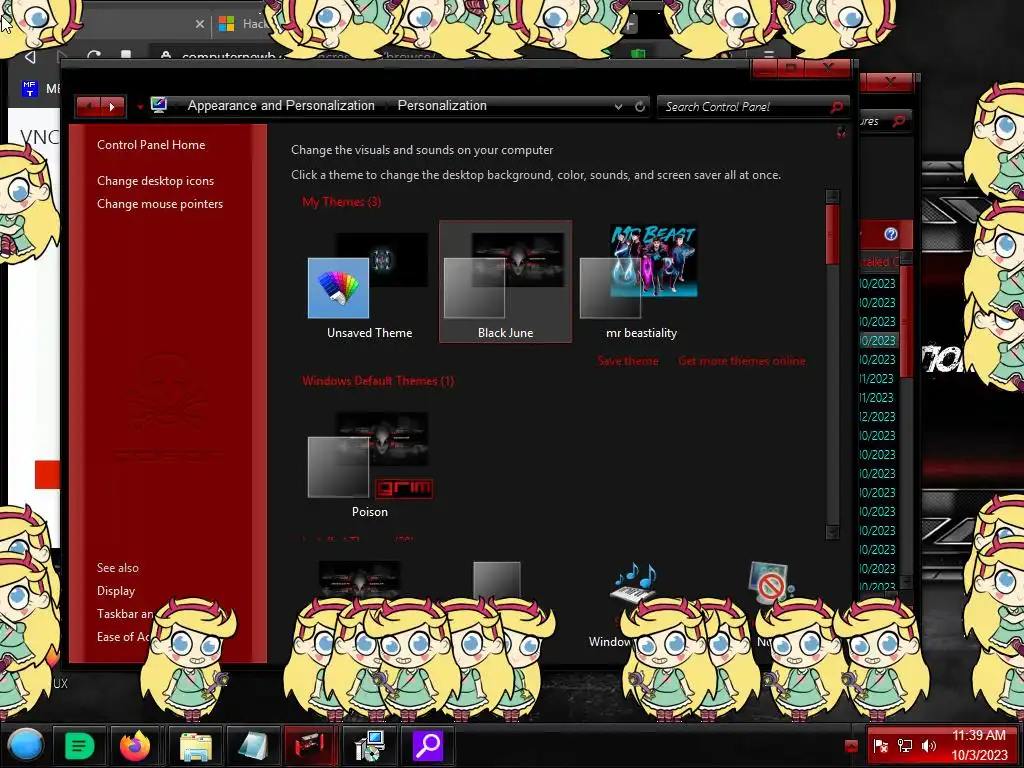Open the network tray icon

tap(904, 746)
